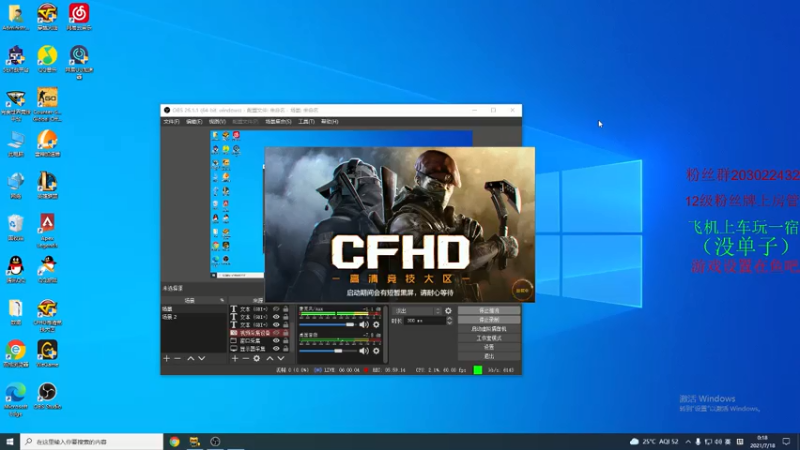Add a new source with plus icon
Viewport: 800px width, 450px height.
235,359
